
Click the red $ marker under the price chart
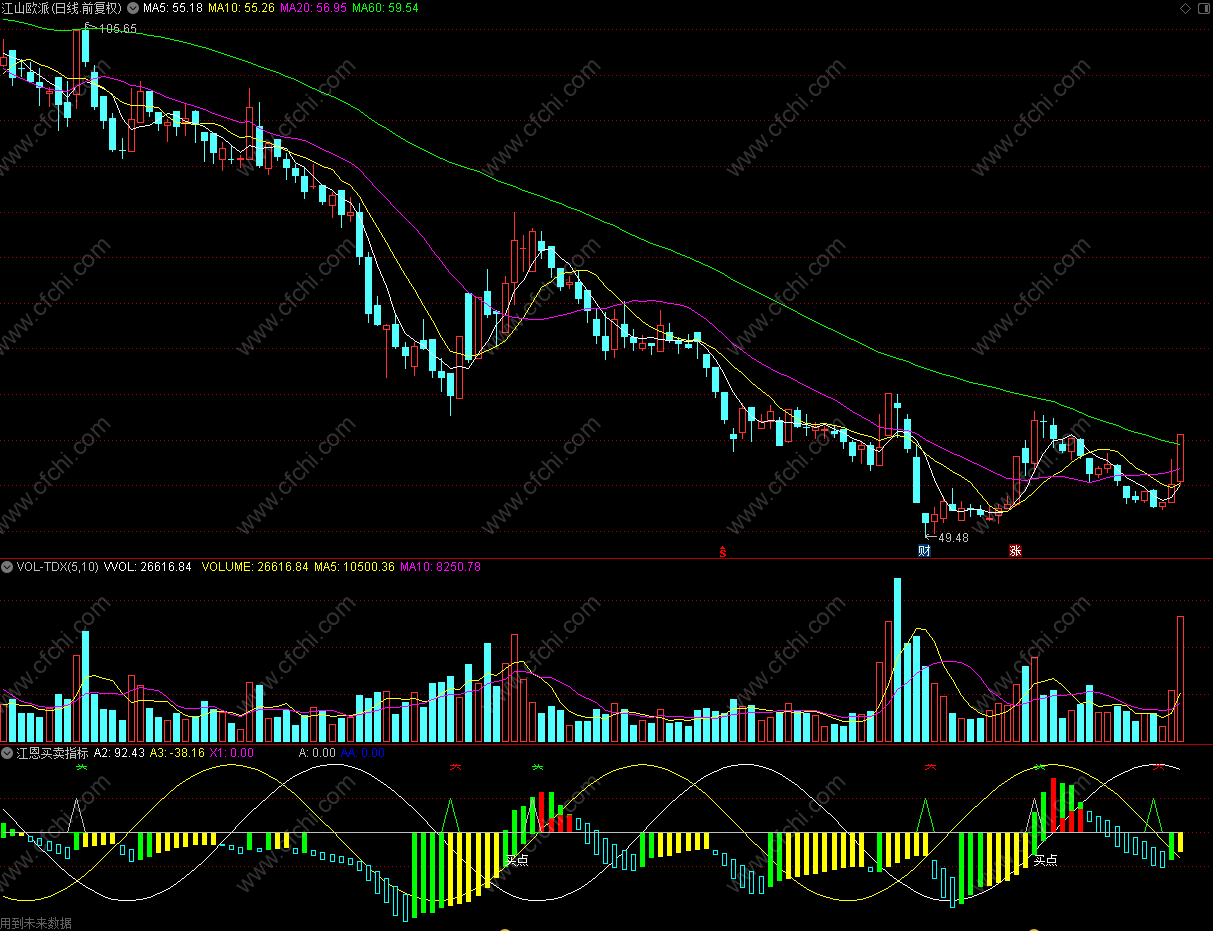722,551
